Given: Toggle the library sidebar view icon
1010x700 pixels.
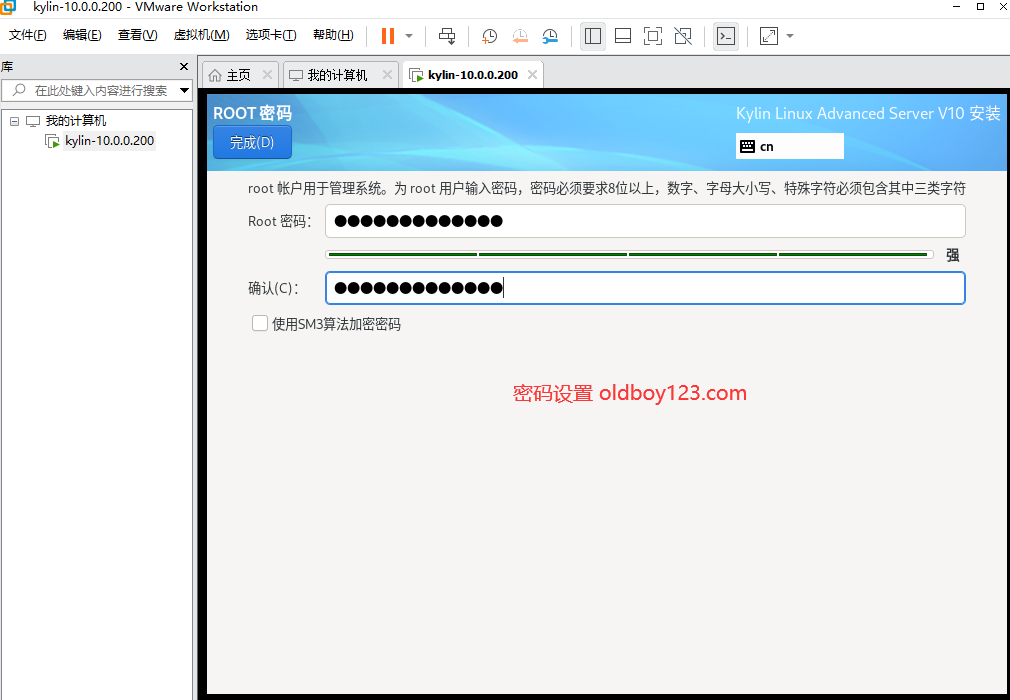Looking at the screenshot, I should coord(593,36).
